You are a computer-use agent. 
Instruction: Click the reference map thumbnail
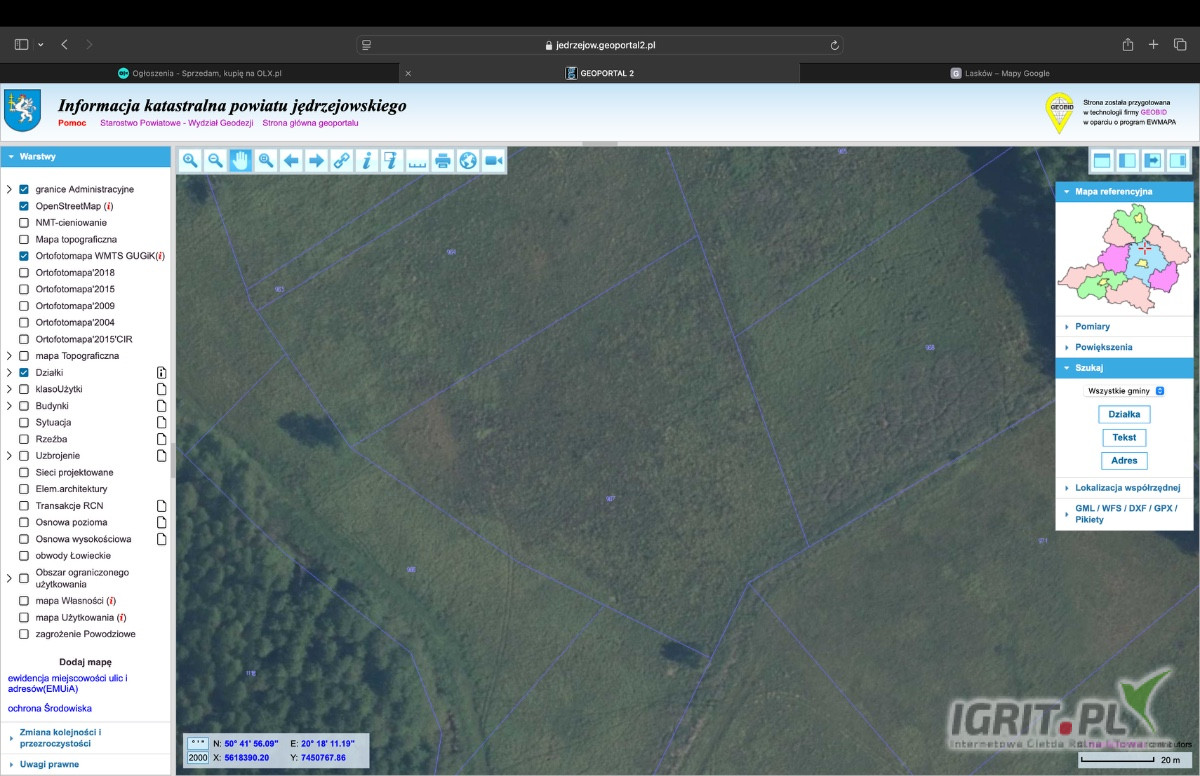1124,258
